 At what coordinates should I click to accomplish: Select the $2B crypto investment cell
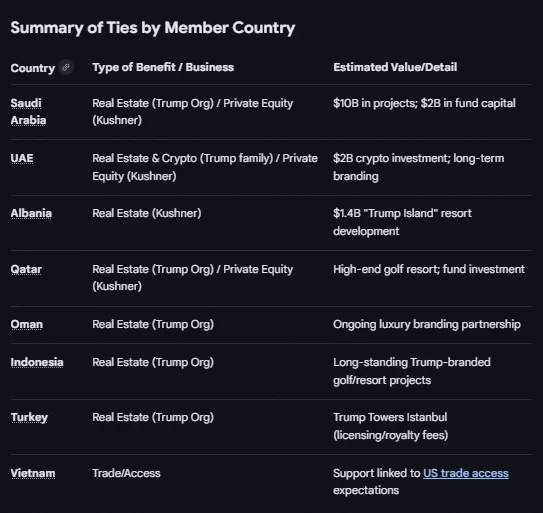[x=419, y=167]
